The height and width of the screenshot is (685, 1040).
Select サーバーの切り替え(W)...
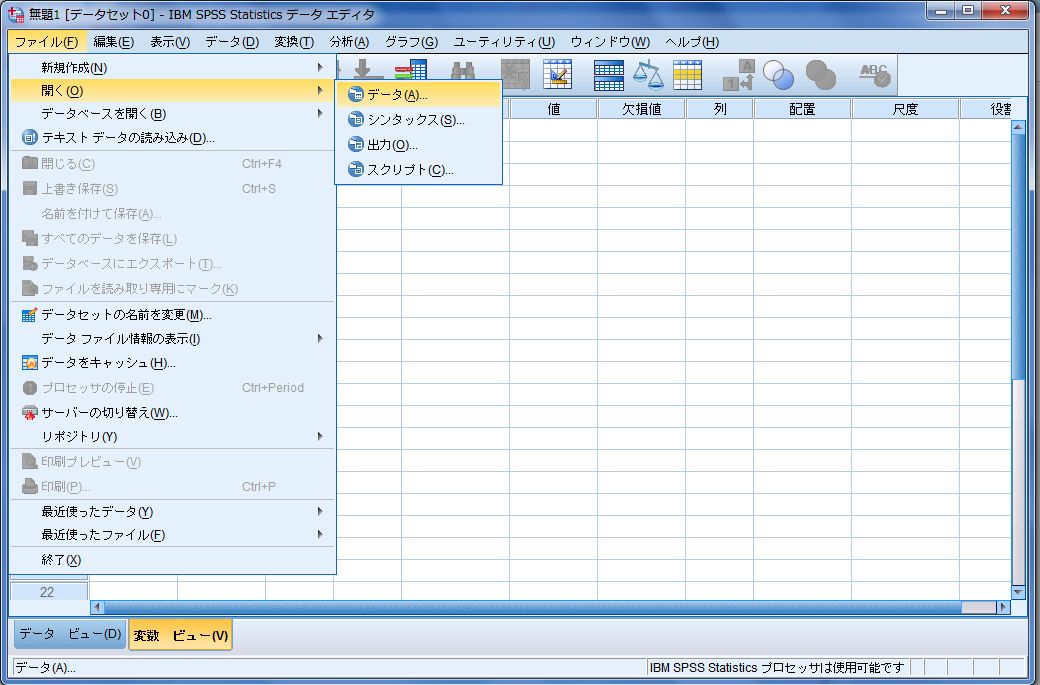click(x=172, y=412)
